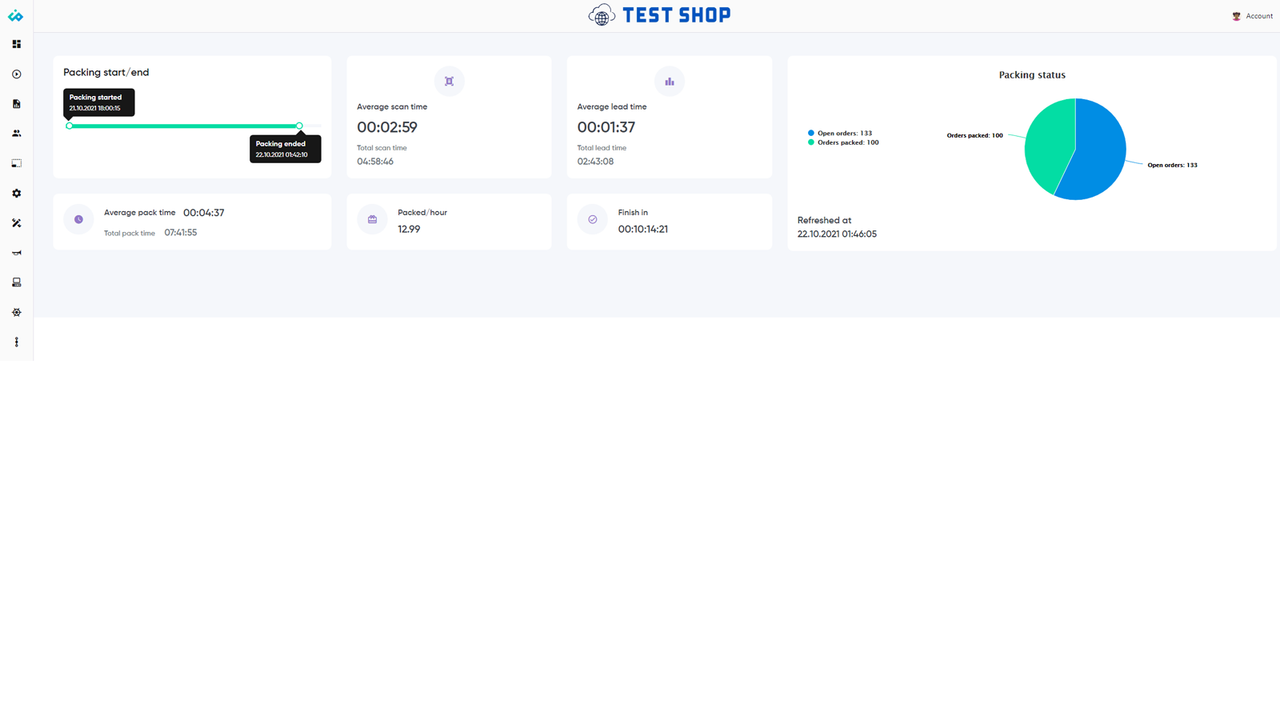Screen dimensions: 1280x720
Task: Click the 'Packed/hour' label
Action: pyautogui.click(x=423, y=213)
